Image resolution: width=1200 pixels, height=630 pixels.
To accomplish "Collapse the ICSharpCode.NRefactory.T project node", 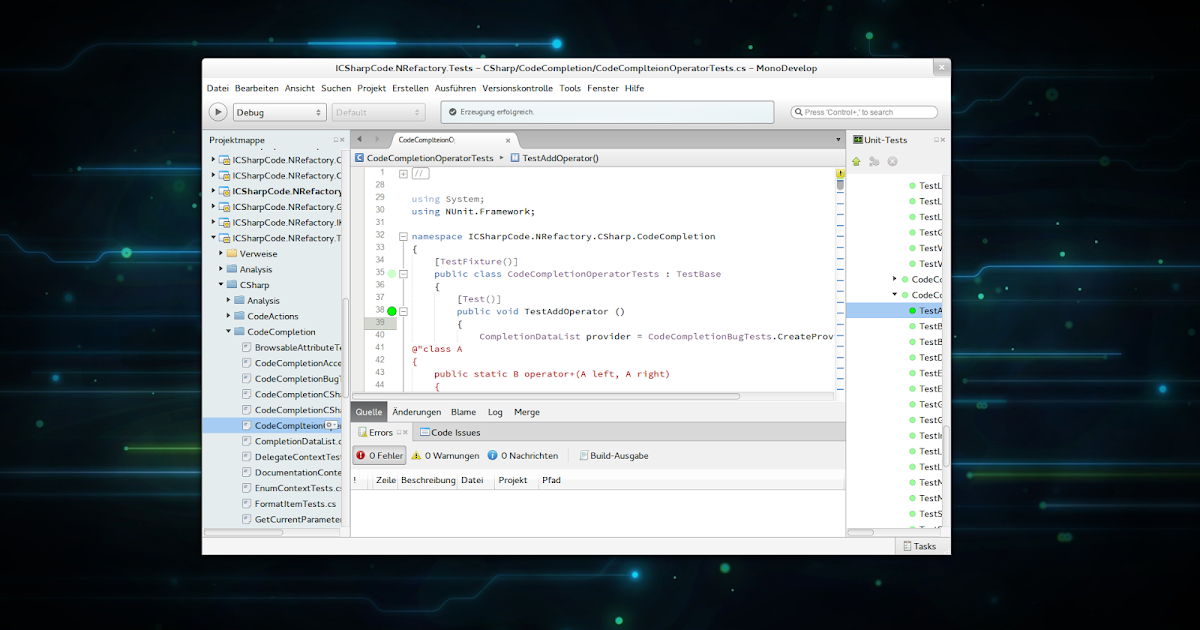I will [213, 238].
